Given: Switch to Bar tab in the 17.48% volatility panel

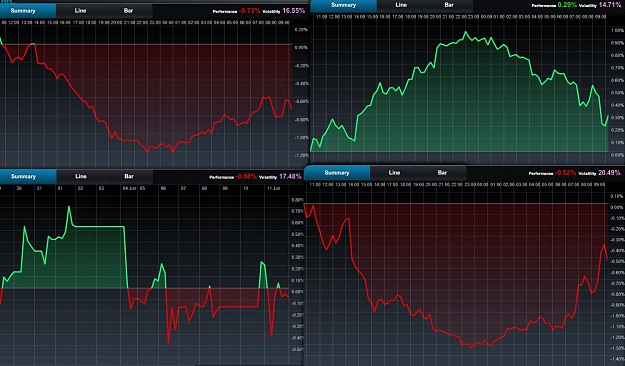Looking at the screenshot, I should tap(129, 176).
